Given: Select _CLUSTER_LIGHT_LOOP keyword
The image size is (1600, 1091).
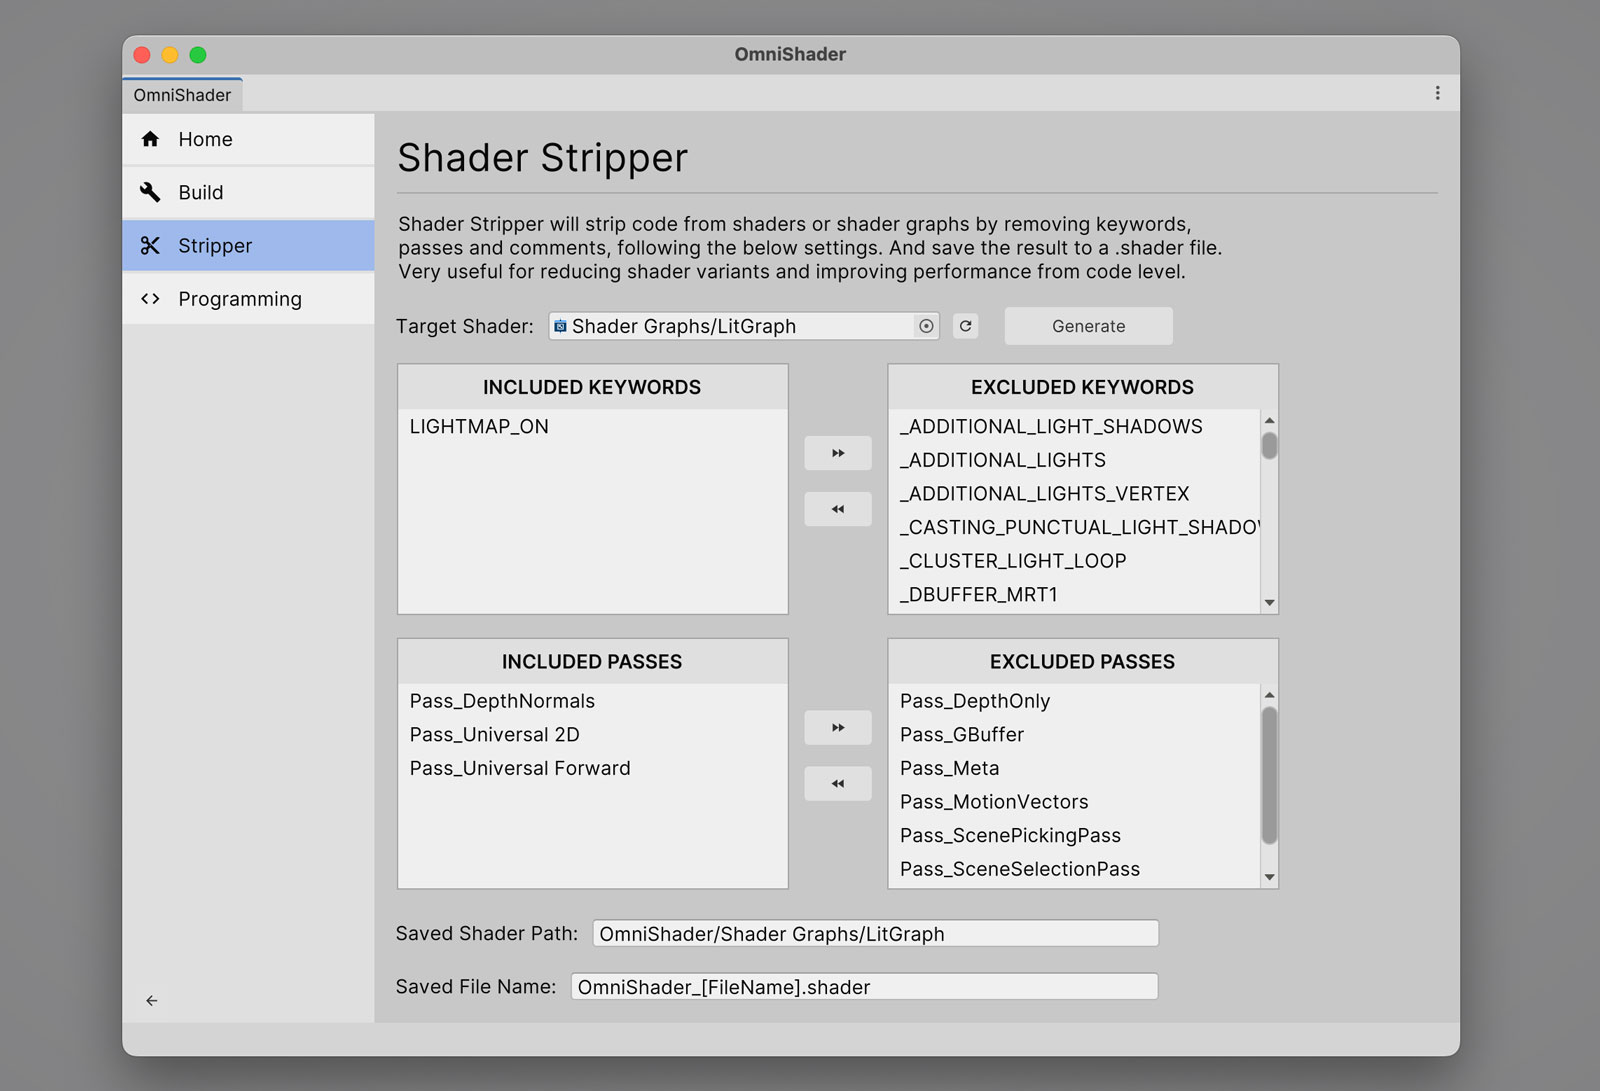Looking at the screenshot, I should coord(1074,561).
